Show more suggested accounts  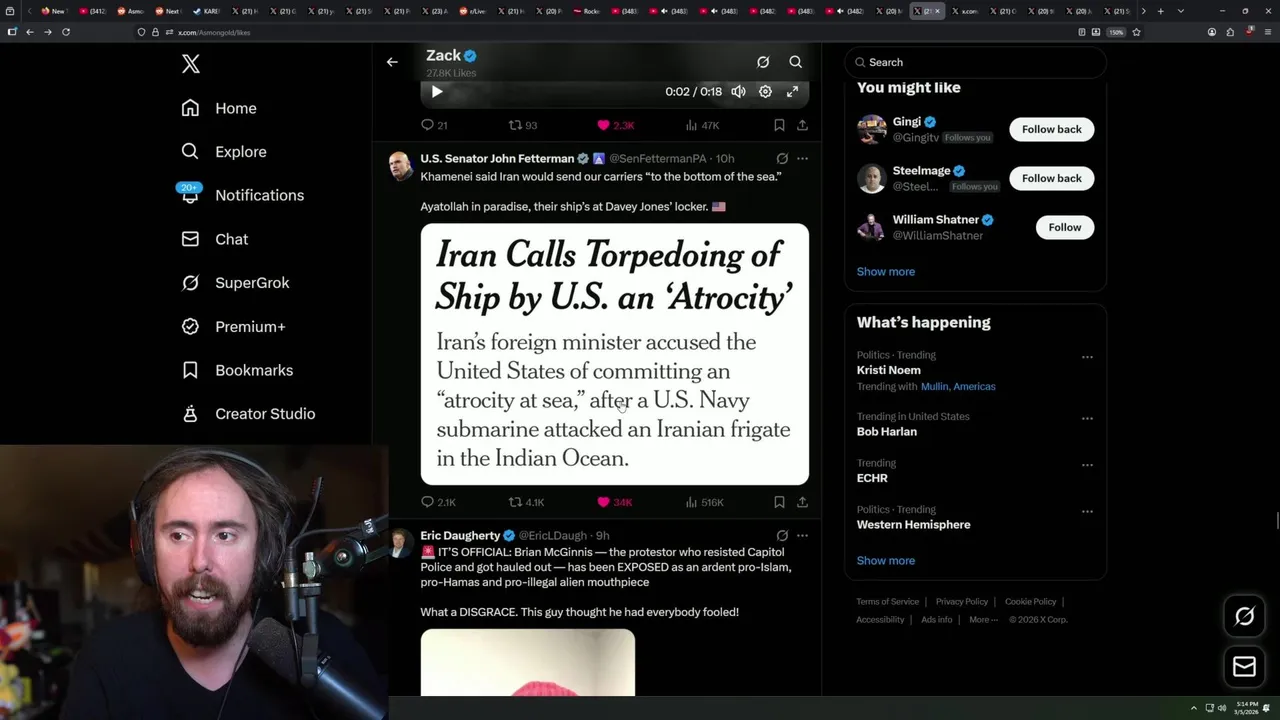[x=886, y=272]
